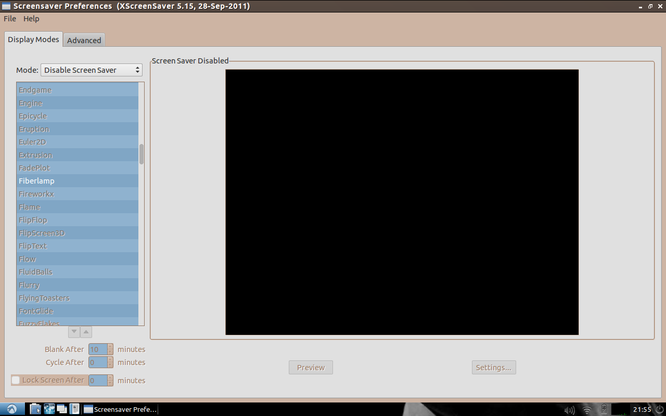Select FlyingToasters in the screensaver list

point(77,298)
